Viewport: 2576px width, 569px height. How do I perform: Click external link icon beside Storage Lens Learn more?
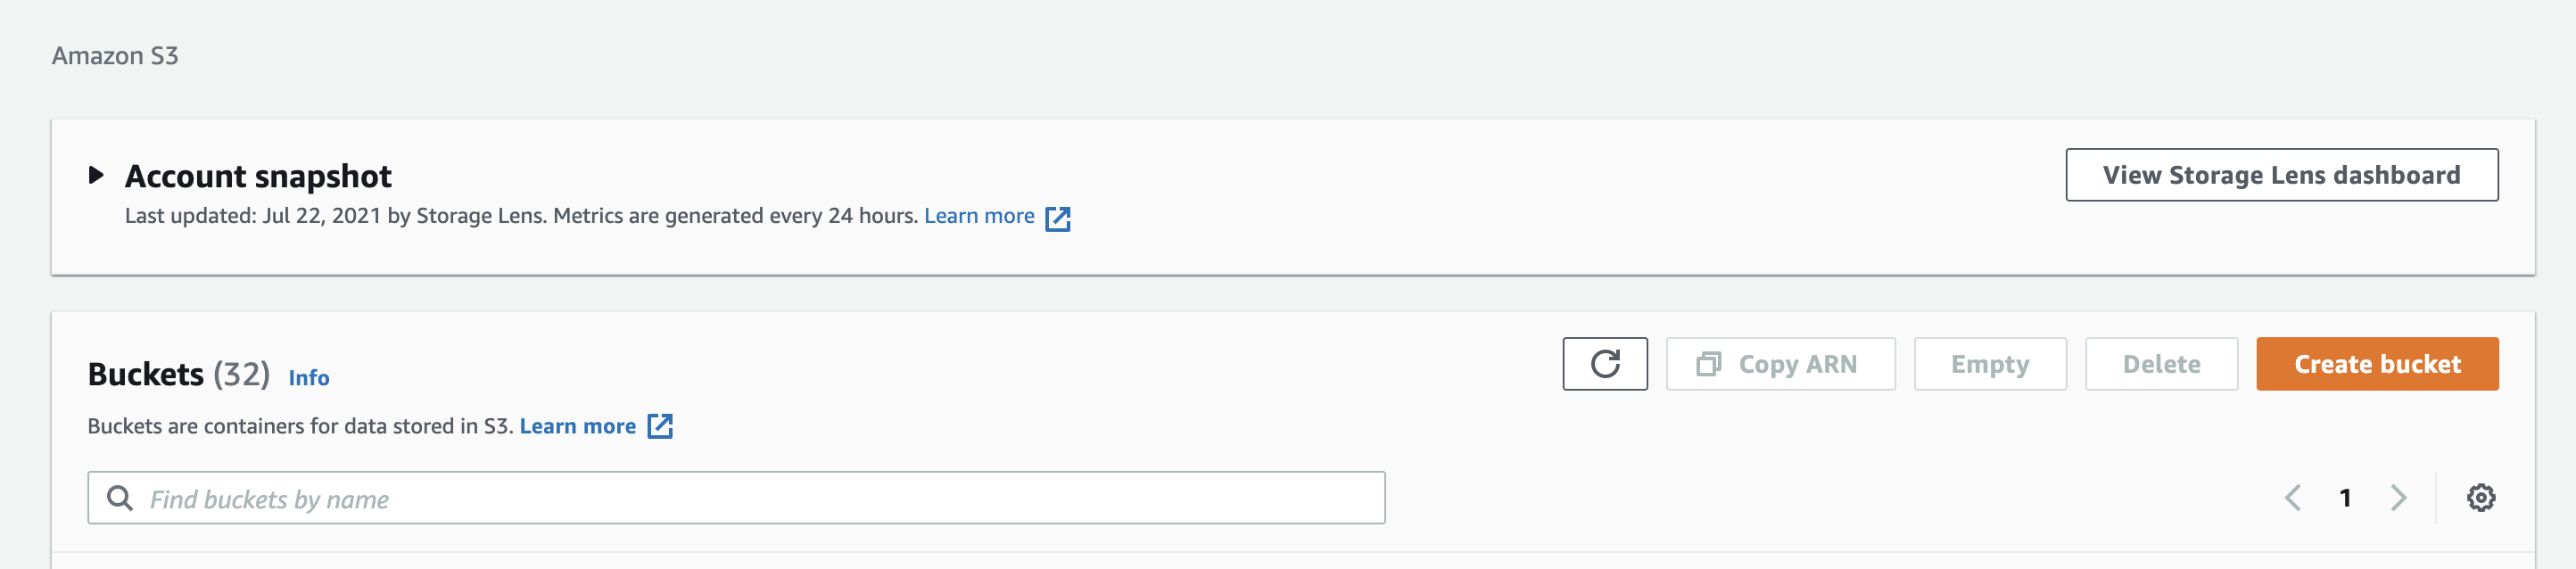1057,218
